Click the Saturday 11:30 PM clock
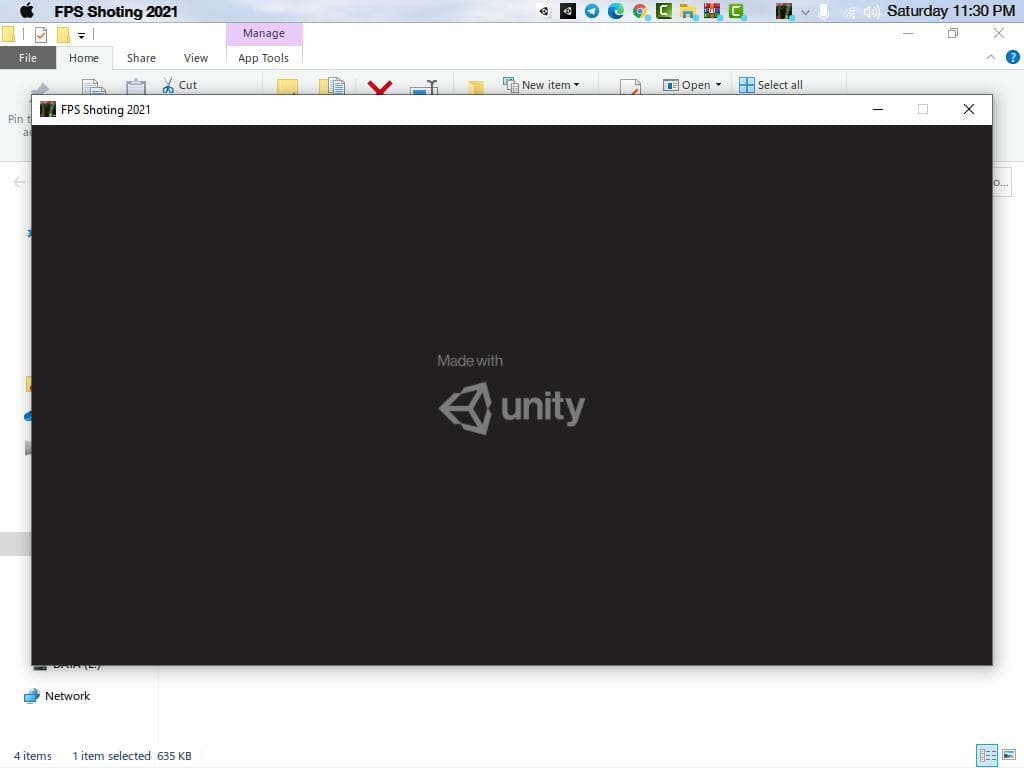This screenshot has height=768, width=1024. (950, 10)
